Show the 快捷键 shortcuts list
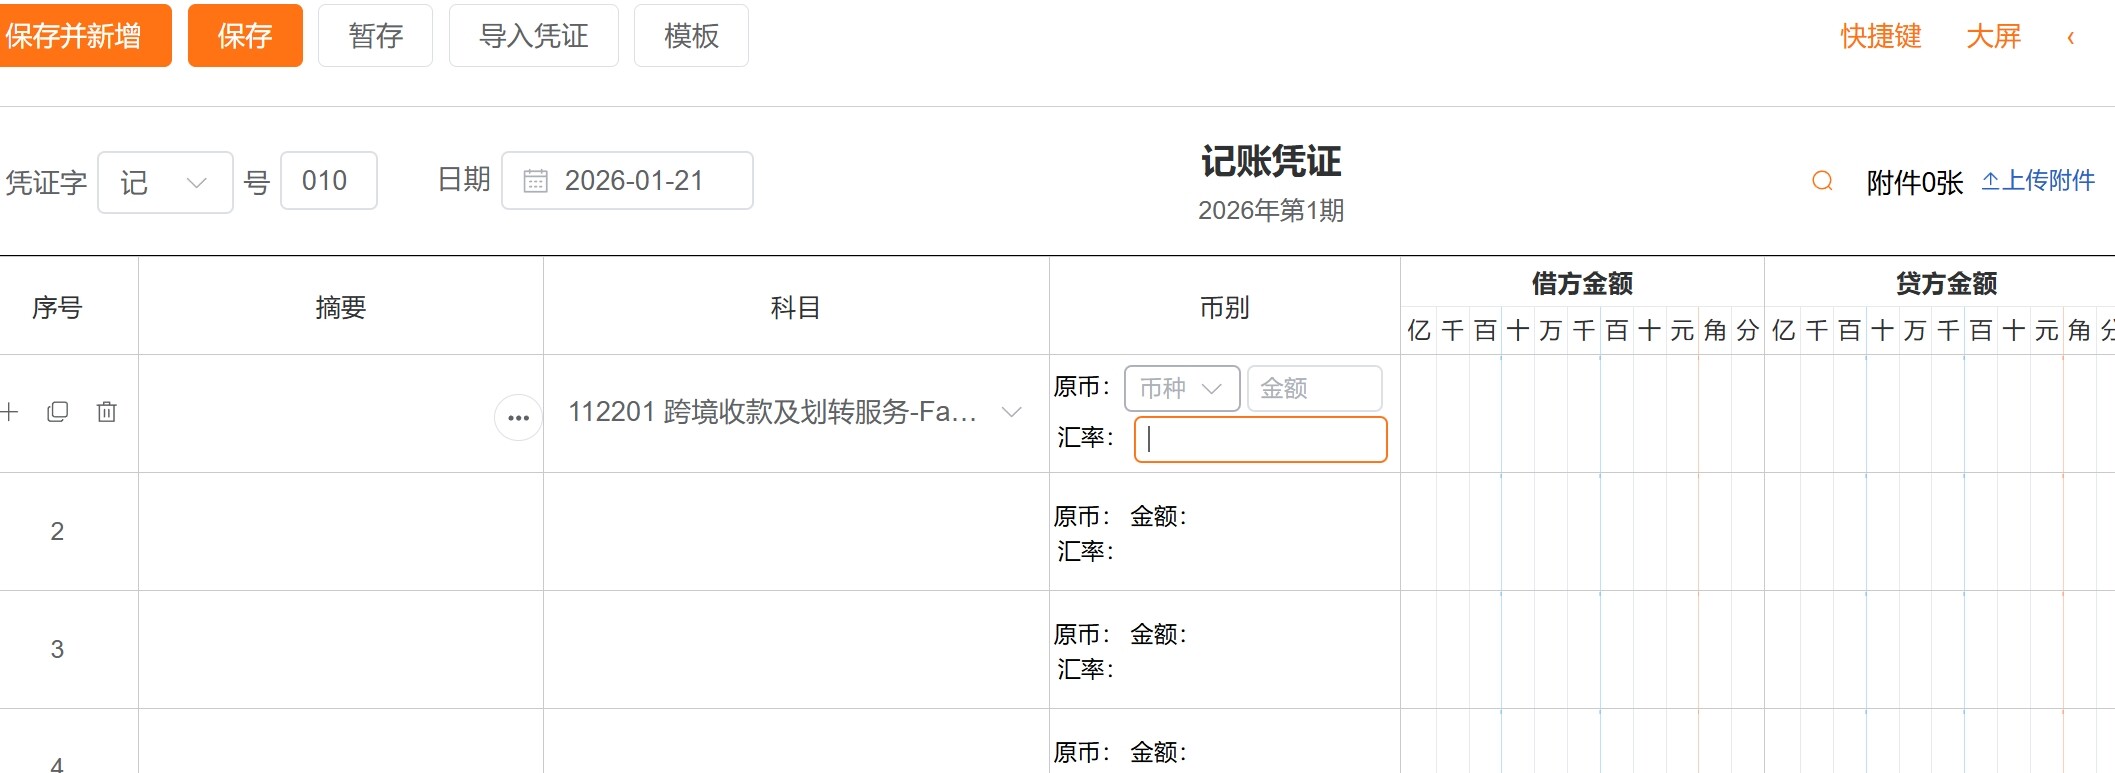2115x773 pixels. tap(1880, 37)
